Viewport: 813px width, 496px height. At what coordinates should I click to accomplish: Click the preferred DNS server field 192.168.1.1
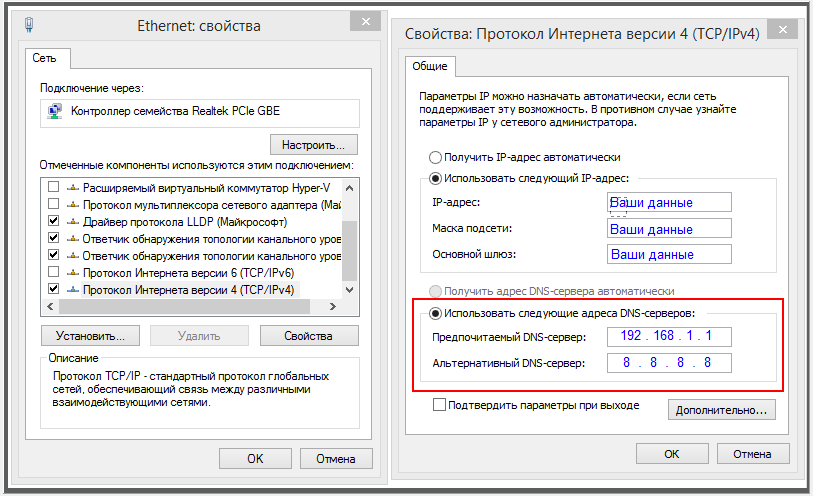(x=669, y=336)
